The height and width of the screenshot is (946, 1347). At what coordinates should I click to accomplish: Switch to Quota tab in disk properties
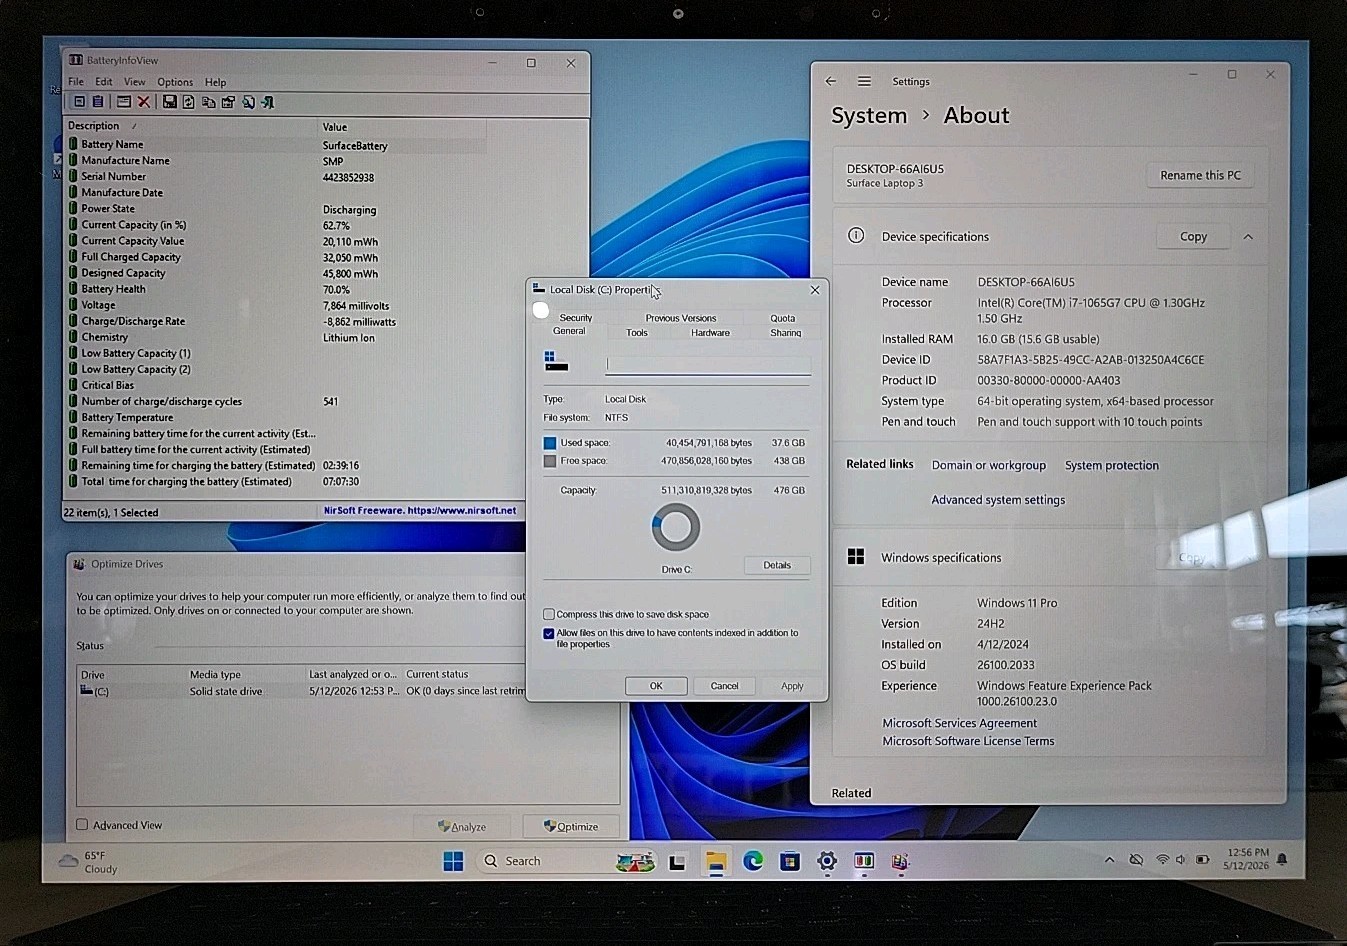pos(783,318)
